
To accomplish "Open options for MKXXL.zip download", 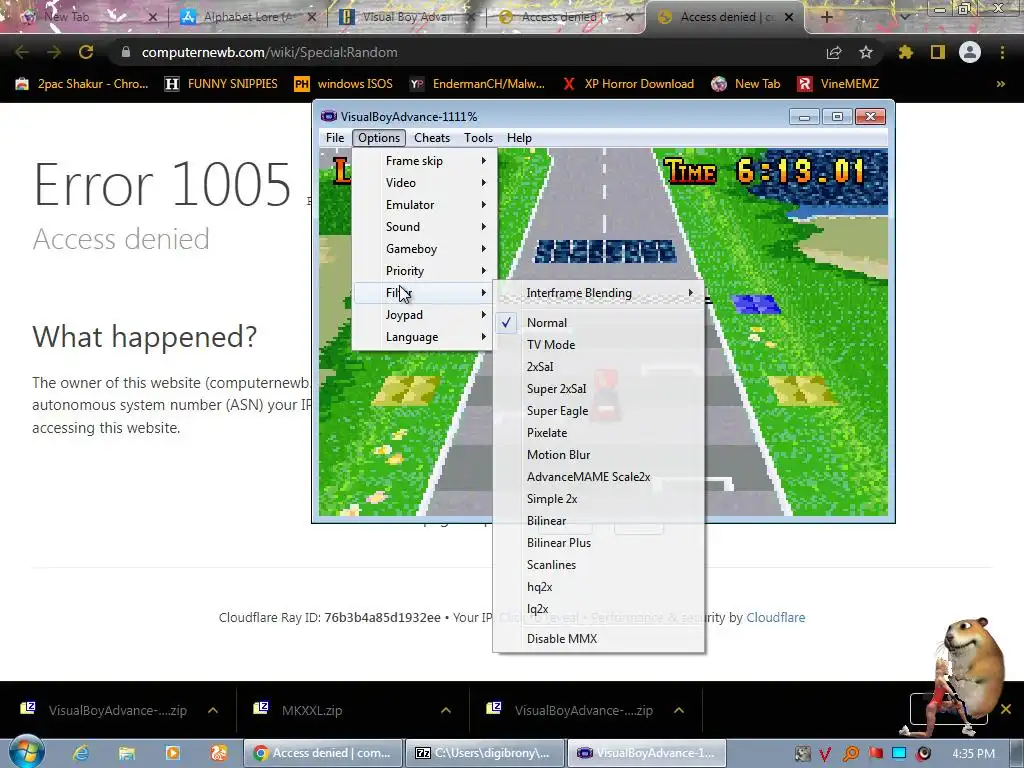I will click(x=446, y=710).
